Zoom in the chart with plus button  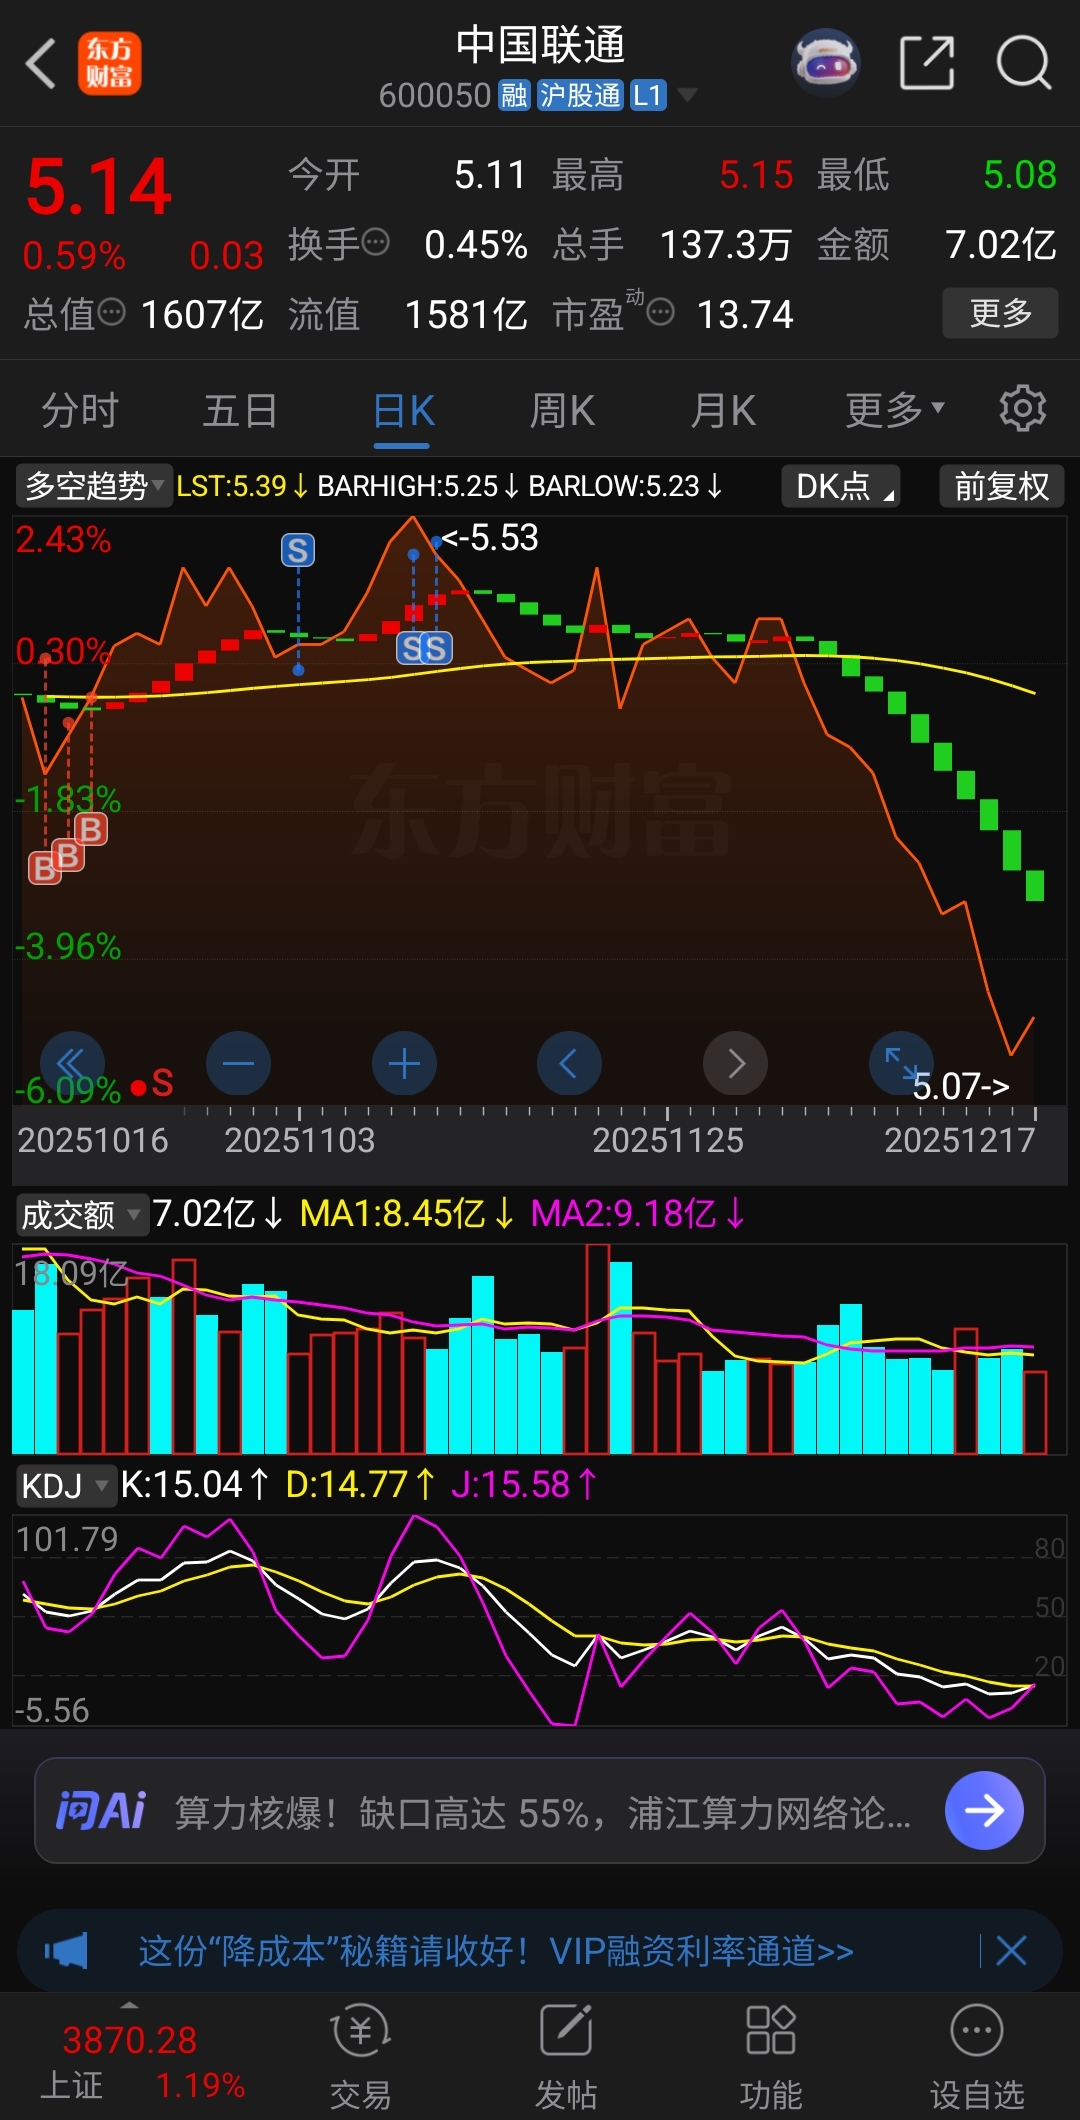click(404, 1063)
